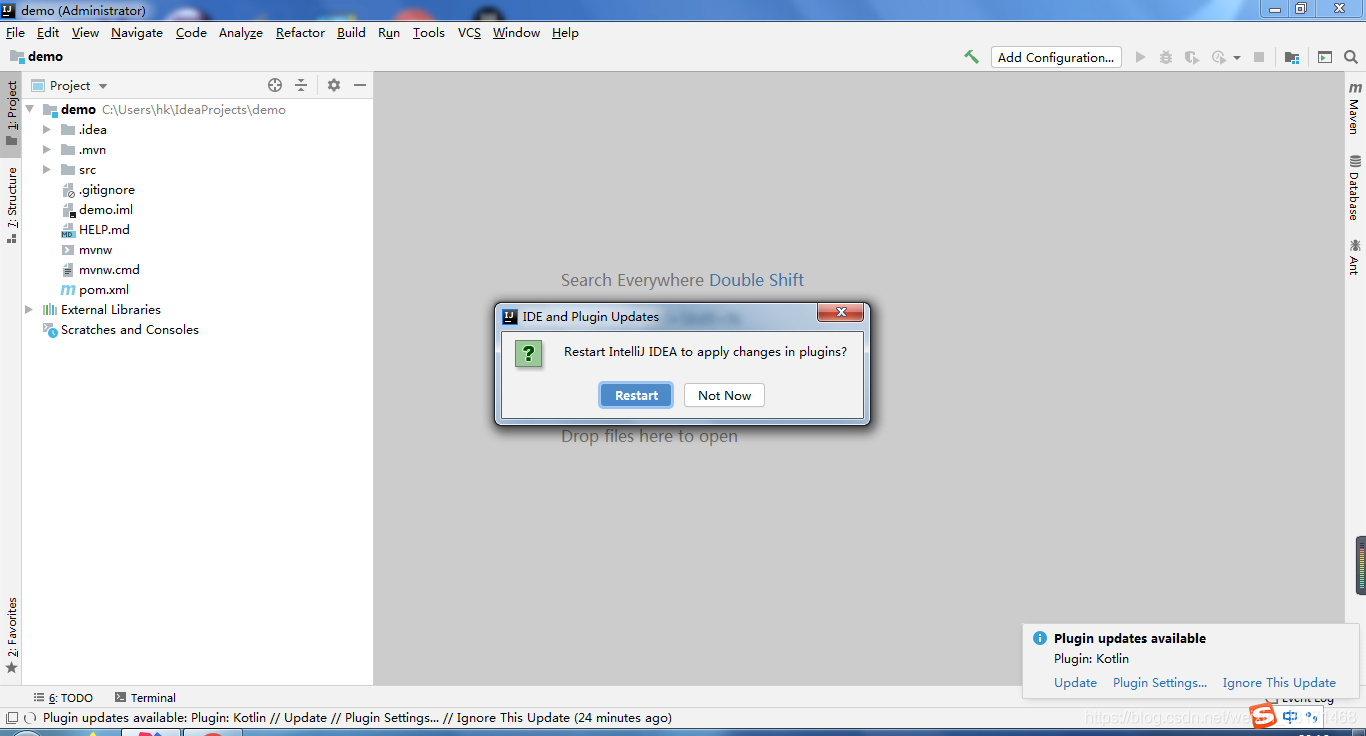Click the Stop square icon
The image size is (1366, 736).
(x=1260, y=57)
